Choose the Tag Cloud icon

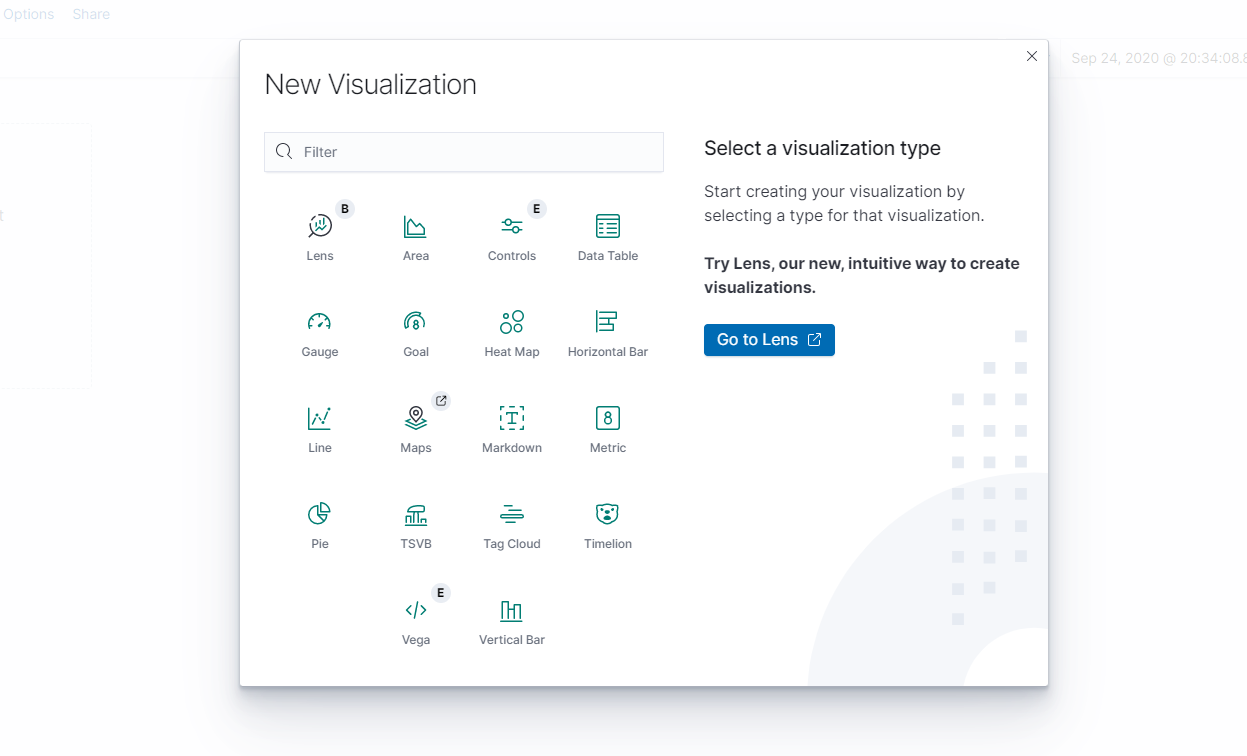coord(511,514)
